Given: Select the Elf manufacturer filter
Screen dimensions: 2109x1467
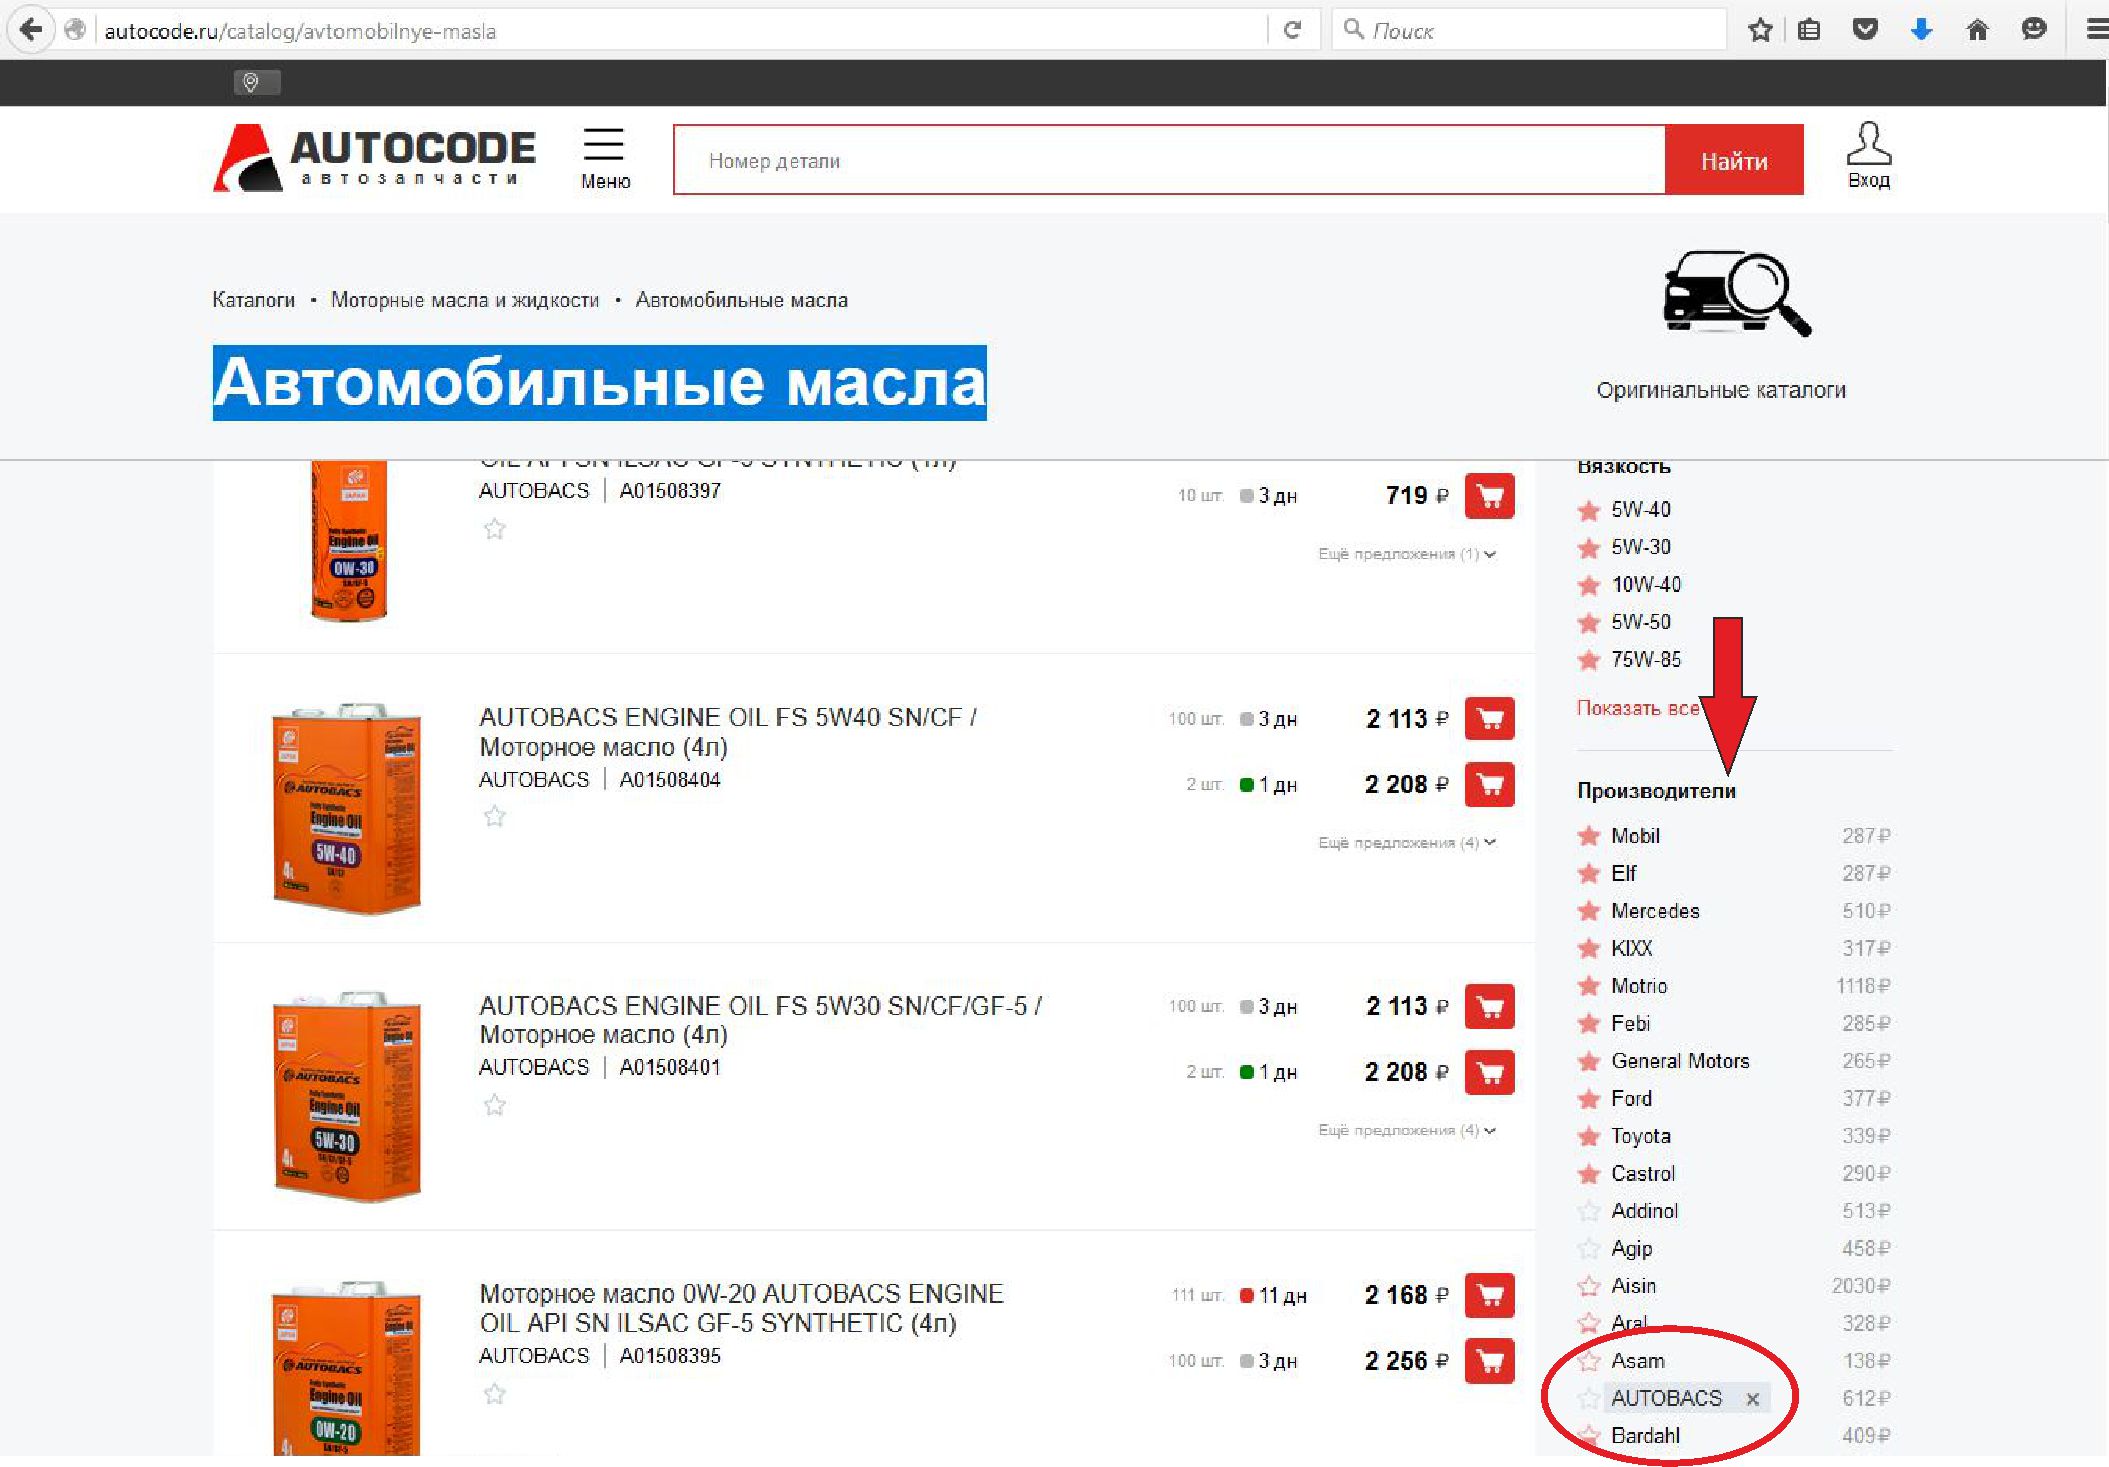Looking at the screenshot, I should click(x=1623, y=873).
